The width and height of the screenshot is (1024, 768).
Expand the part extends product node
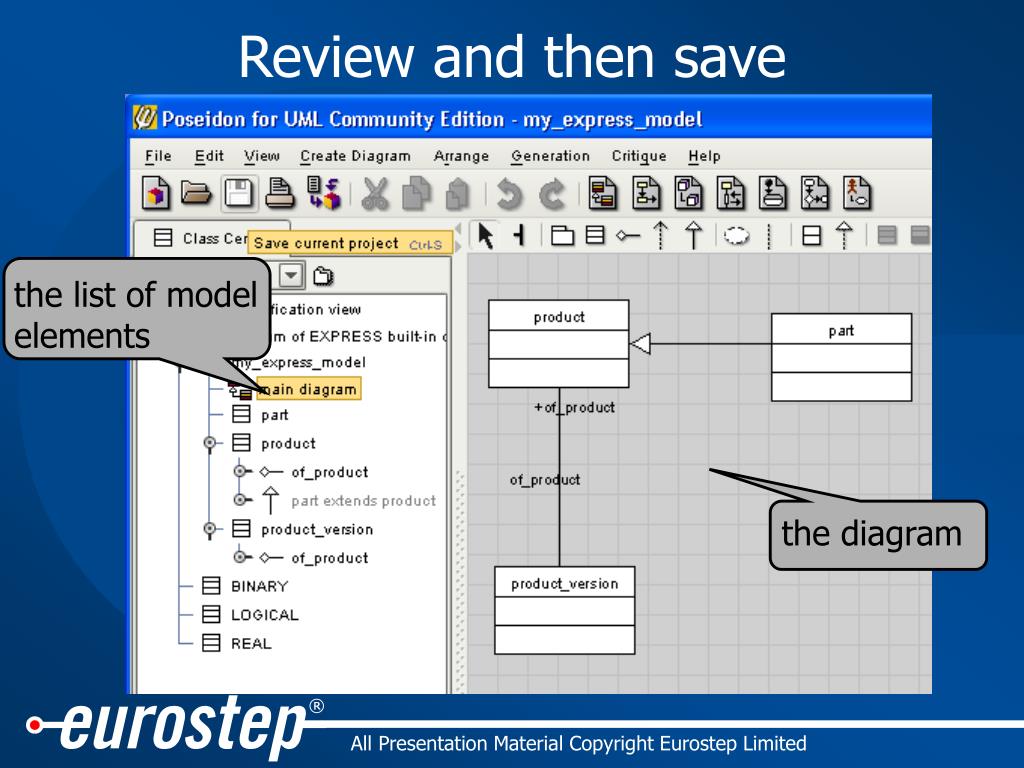[240, 500]
